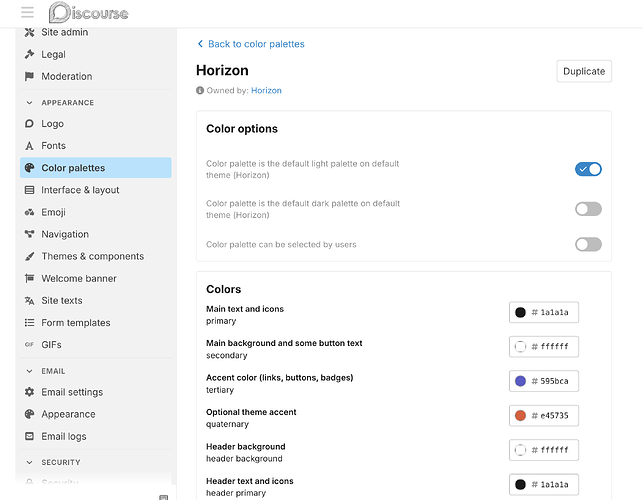
Task: Select Color palettes sidebar item
Action: (95, 167)
